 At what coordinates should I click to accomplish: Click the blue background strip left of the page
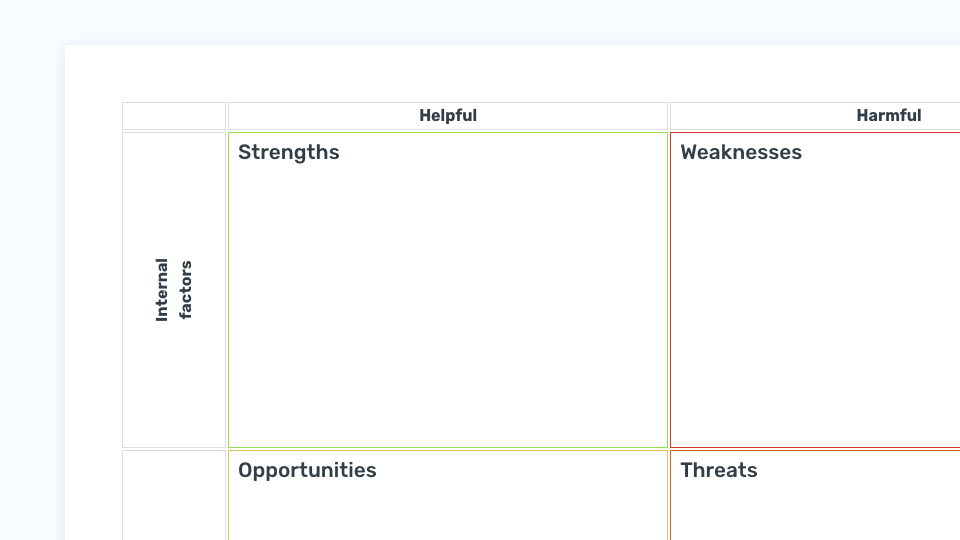click(x=32, y=294)
